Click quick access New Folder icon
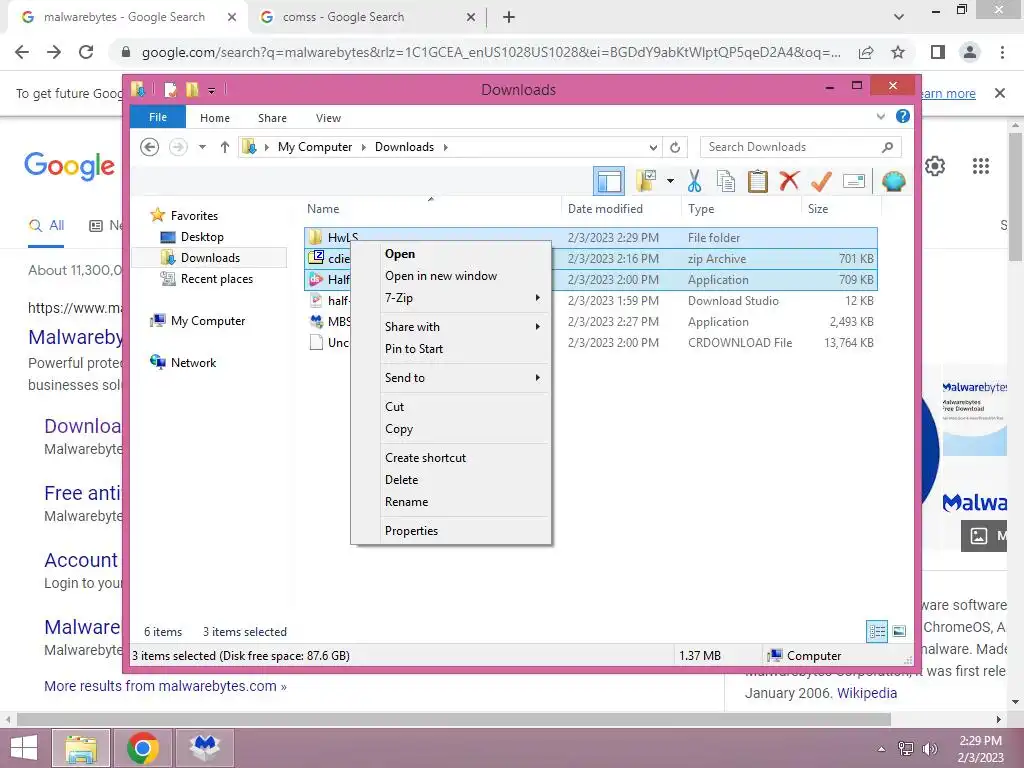This screenshot has width=1024, height=768. 192,89
